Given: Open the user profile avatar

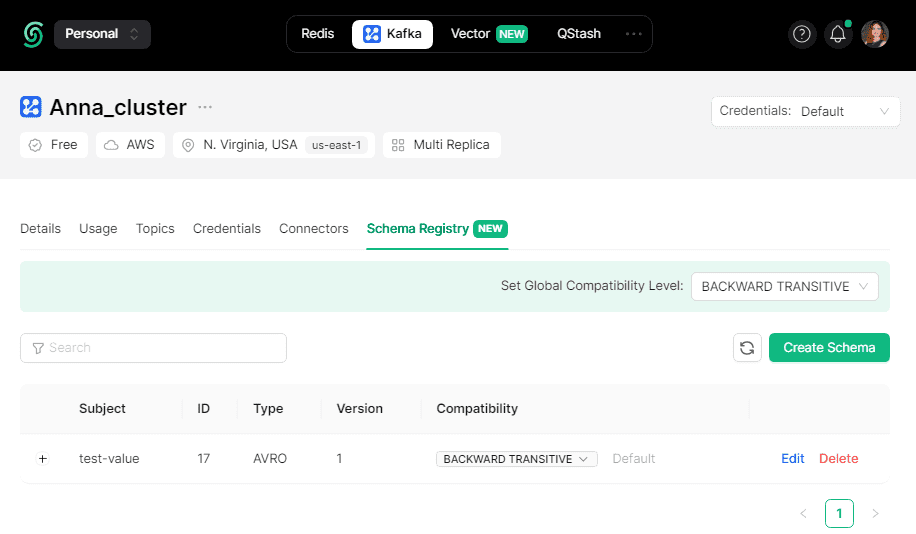Looking at the screenshot, I should point(875,34).
